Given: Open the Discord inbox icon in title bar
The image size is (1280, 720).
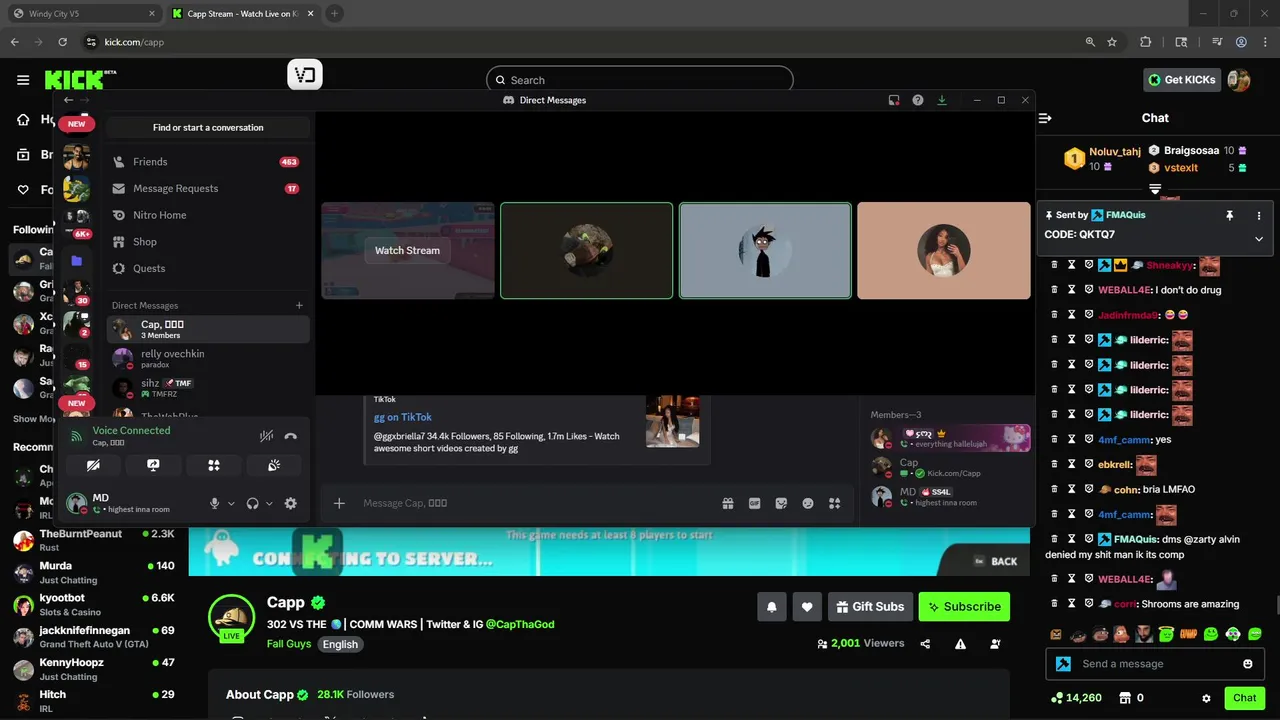Looking at the screenshot, I should coord(894,100).
